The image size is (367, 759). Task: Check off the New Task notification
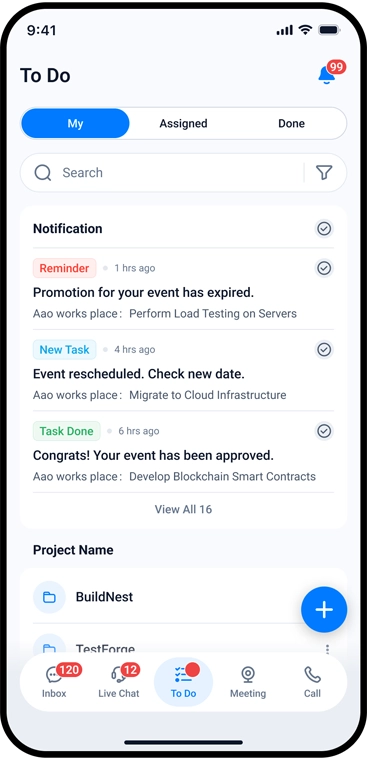[324, 349]
